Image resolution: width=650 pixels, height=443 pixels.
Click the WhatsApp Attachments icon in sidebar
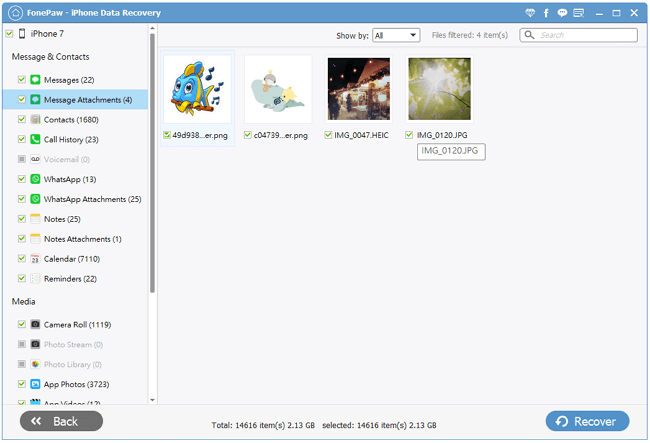click(35, 199)
